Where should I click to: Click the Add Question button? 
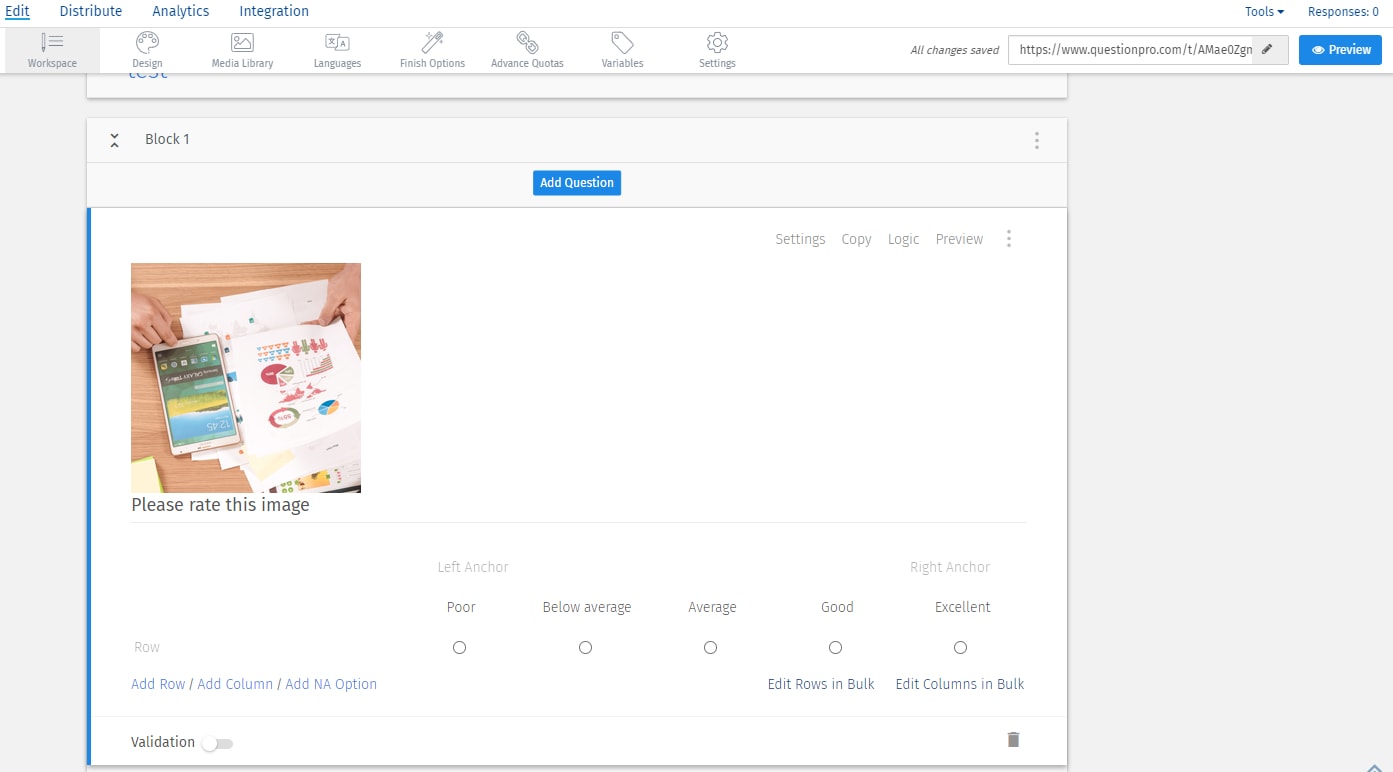point(576,182)
